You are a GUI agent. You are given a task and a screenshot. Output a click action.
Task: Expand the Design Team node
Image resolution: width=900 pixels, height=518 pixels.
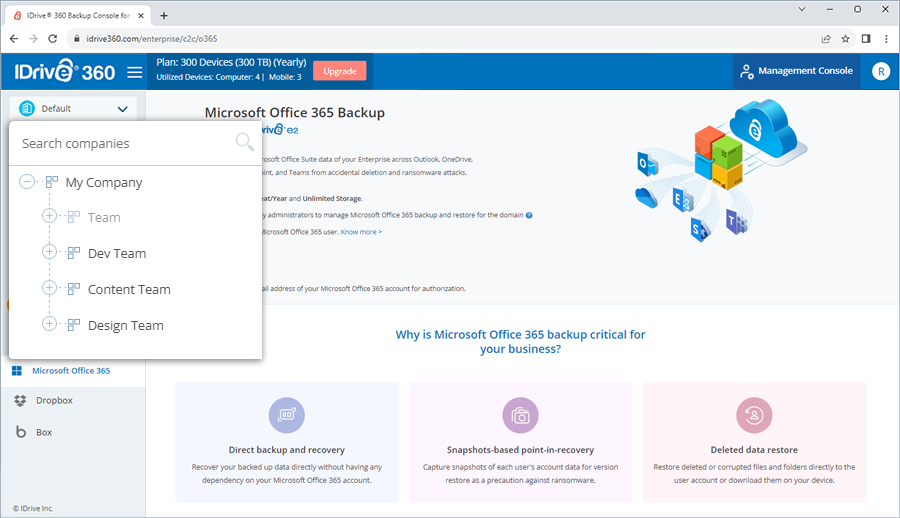point(49,325)
